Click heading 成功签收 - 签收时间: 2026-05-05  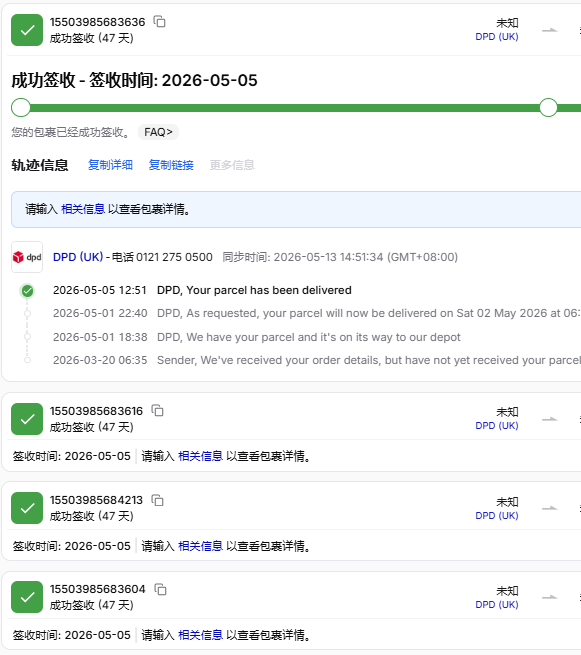(134, 80)
